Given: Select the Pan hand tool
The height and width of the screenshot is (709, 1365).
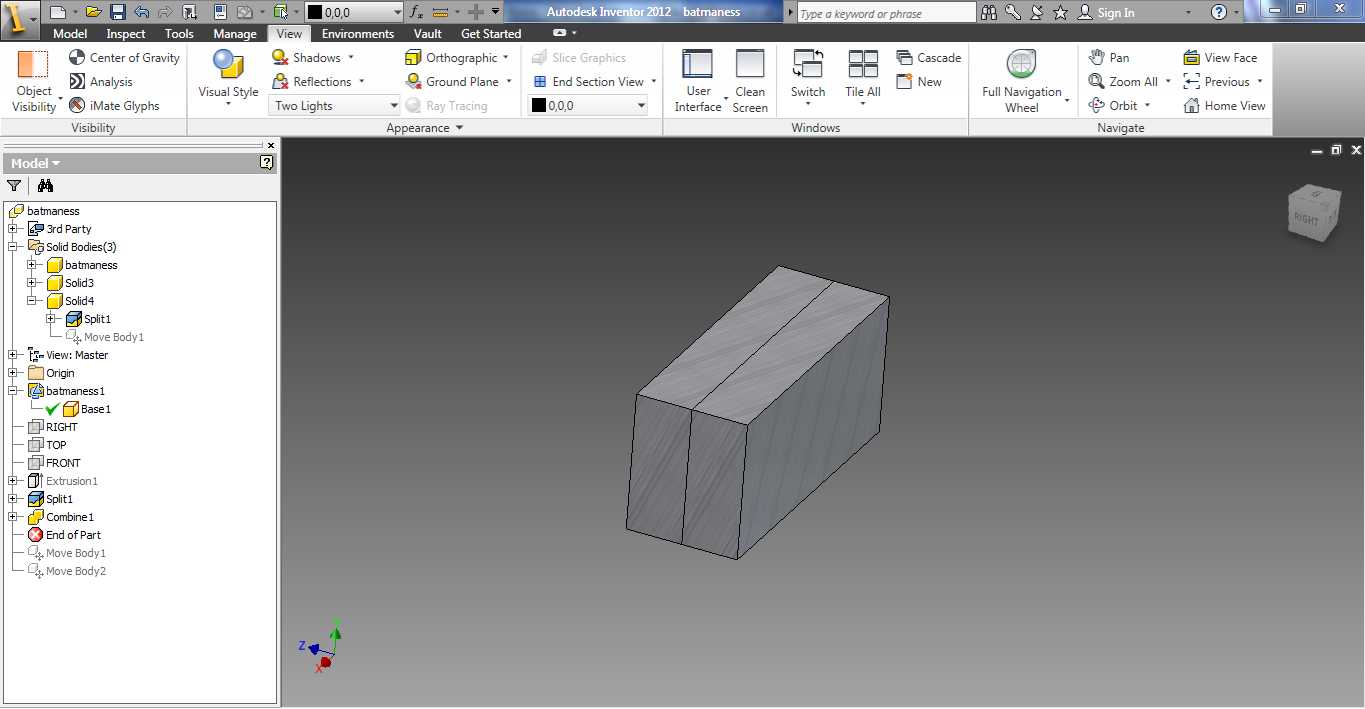Looking at the screenshot, I should (1109, 57).
